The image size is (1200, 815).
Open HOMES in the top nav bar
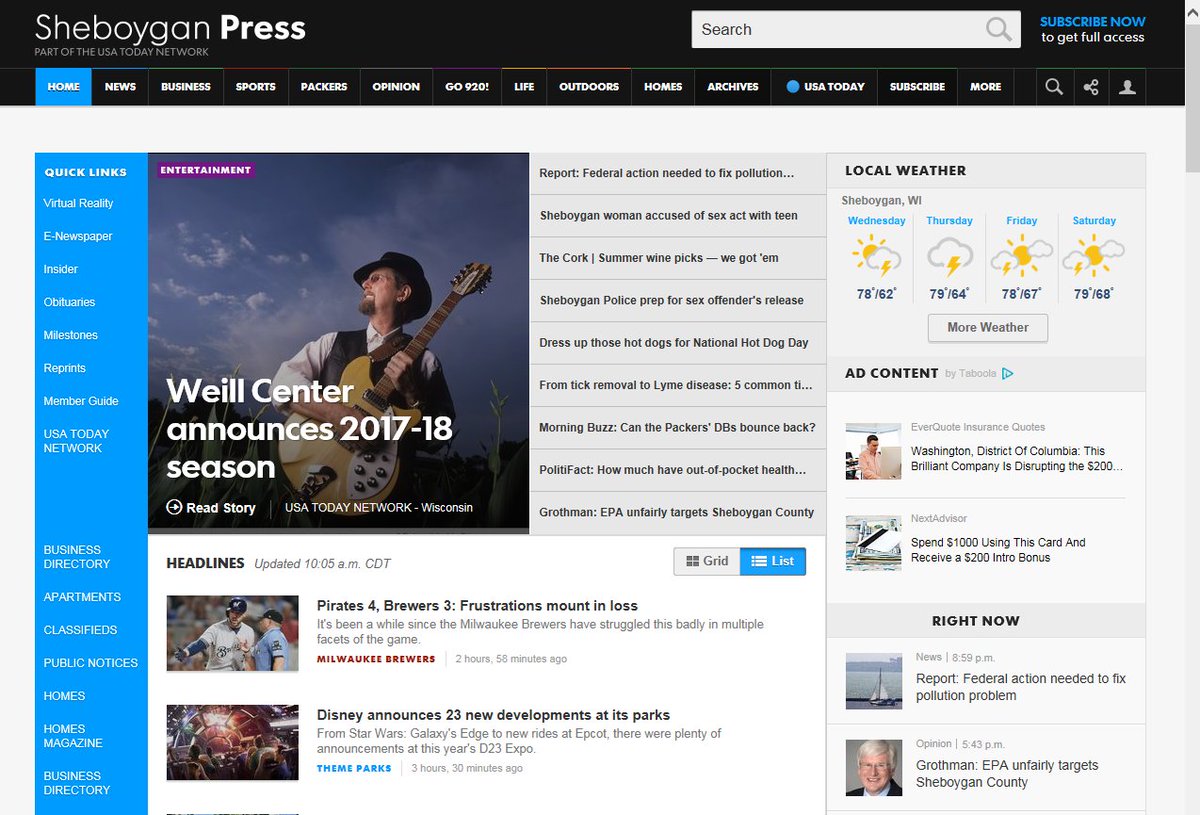663,87
